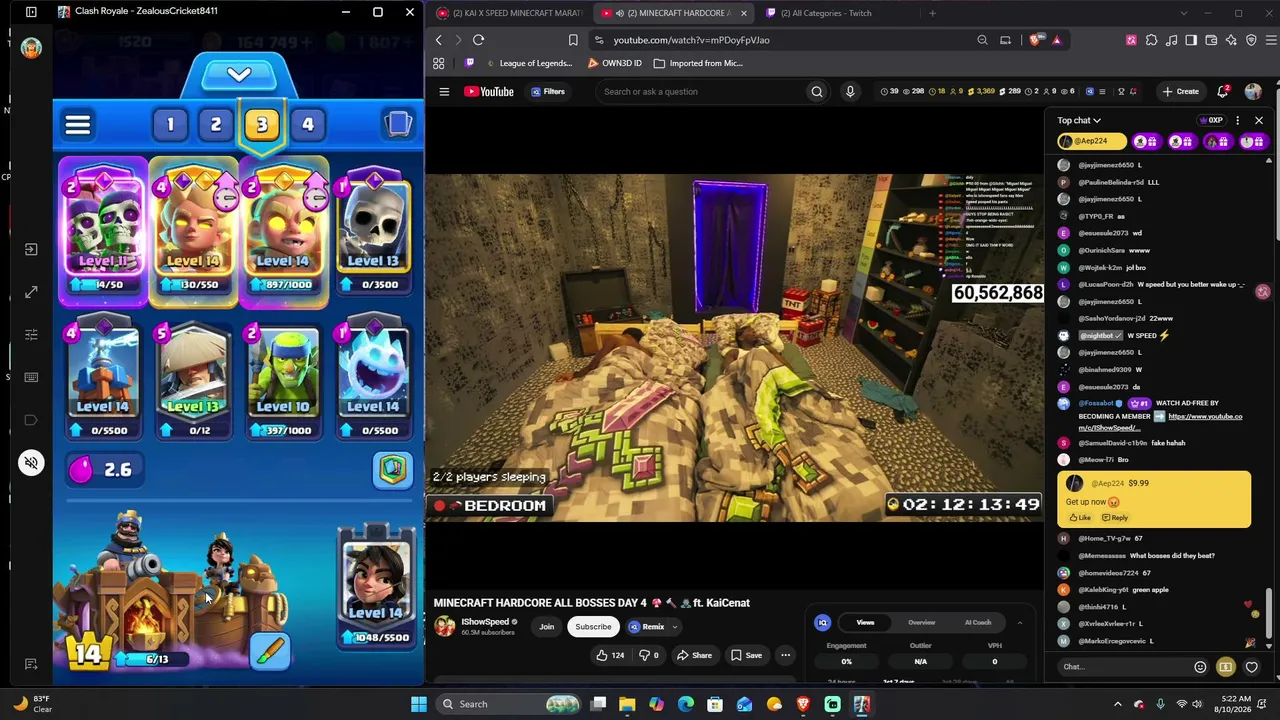Subscribe to IShowSpeed
The height and width of the screenshot is (720, 1280).
[x=593, y=627]
